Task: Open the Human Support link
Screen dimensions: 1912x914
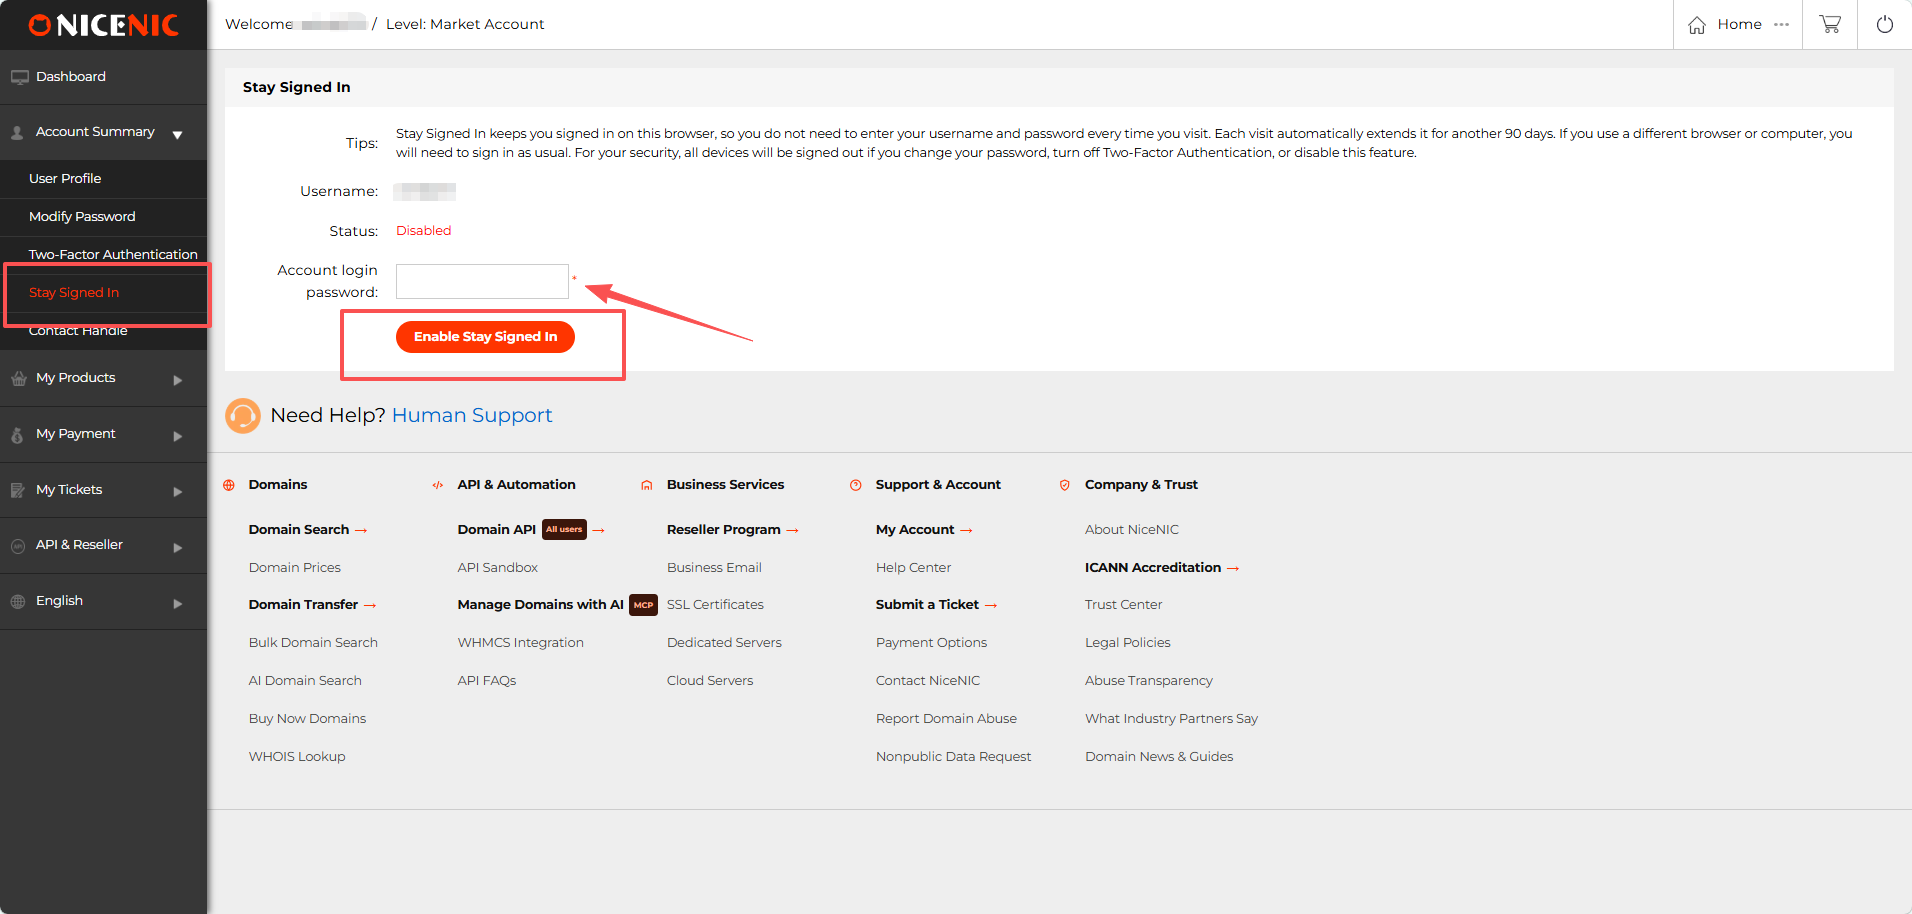Action: tap(472, 415)
